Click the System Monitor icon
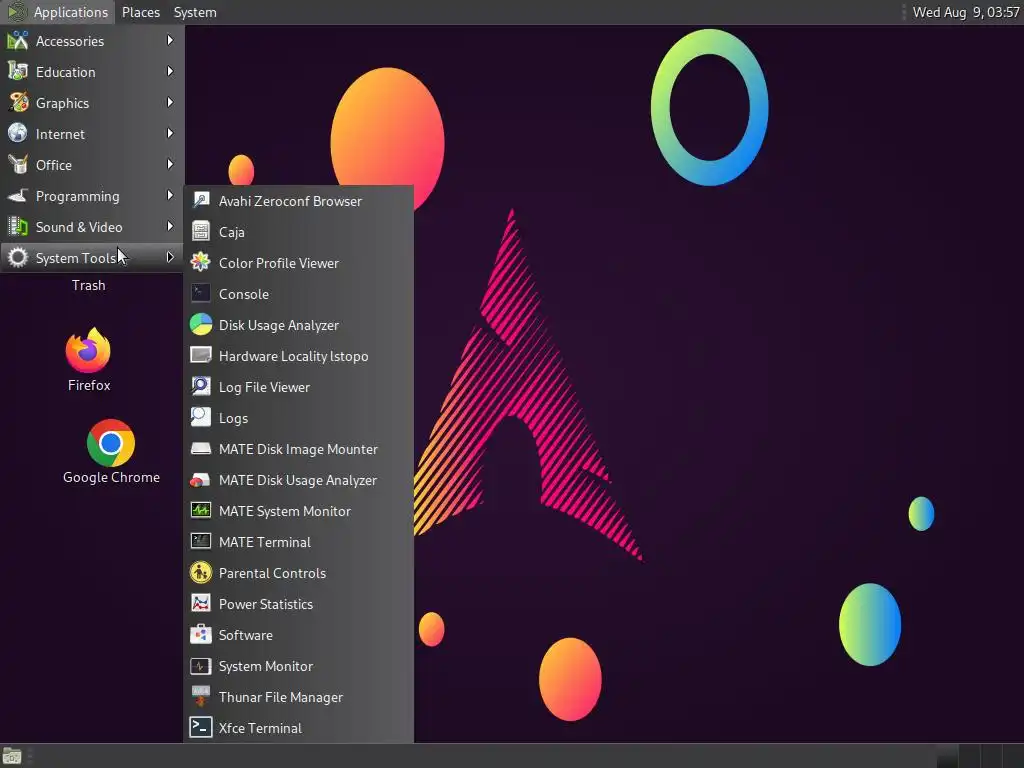This screenshot has height=768, width=1024. (200, 666)
